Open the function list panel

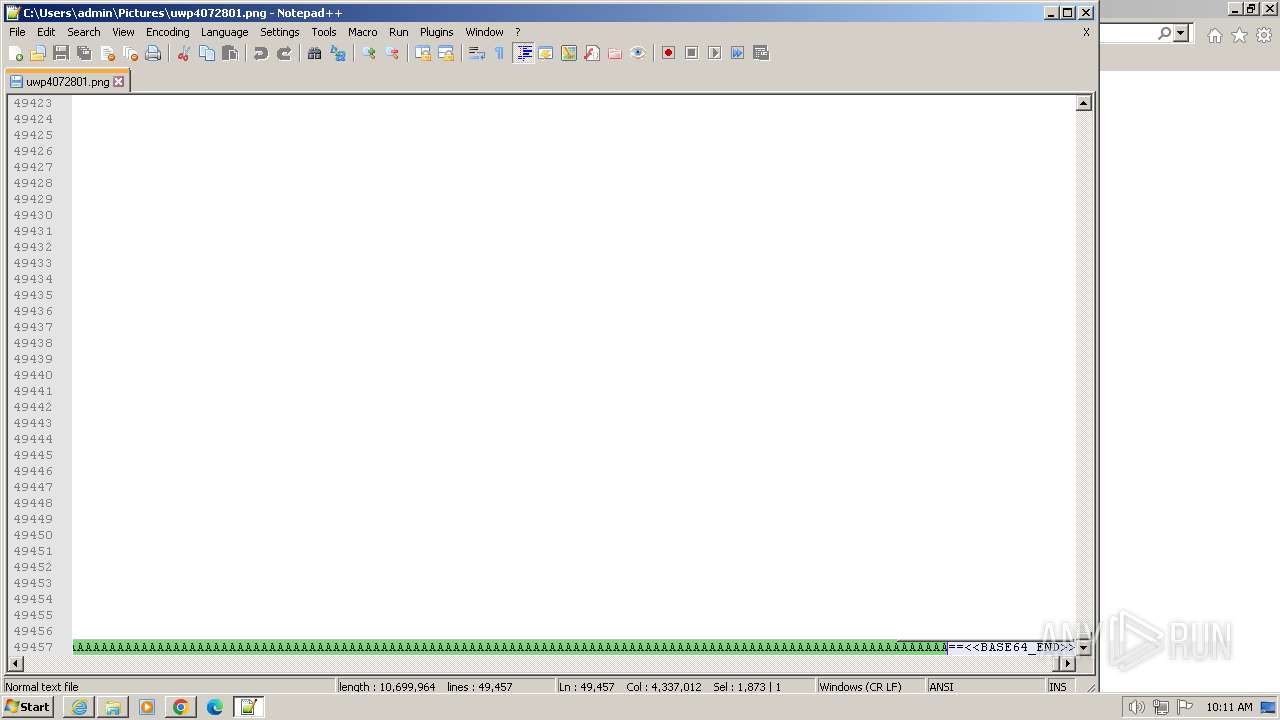pos(592,53)
